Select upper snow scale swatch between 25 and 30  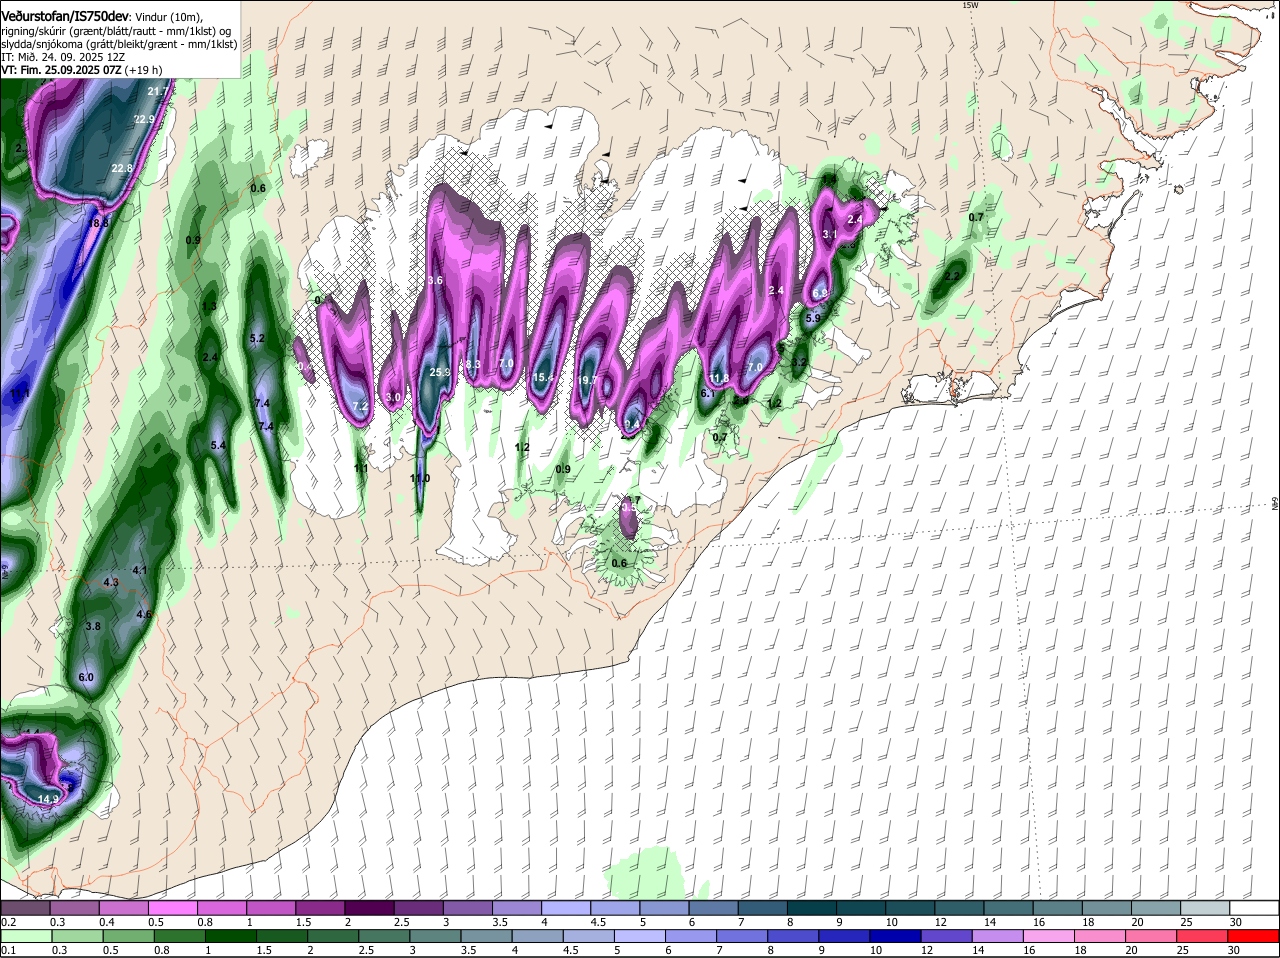pyautogui.click(x=1206, y=908)
